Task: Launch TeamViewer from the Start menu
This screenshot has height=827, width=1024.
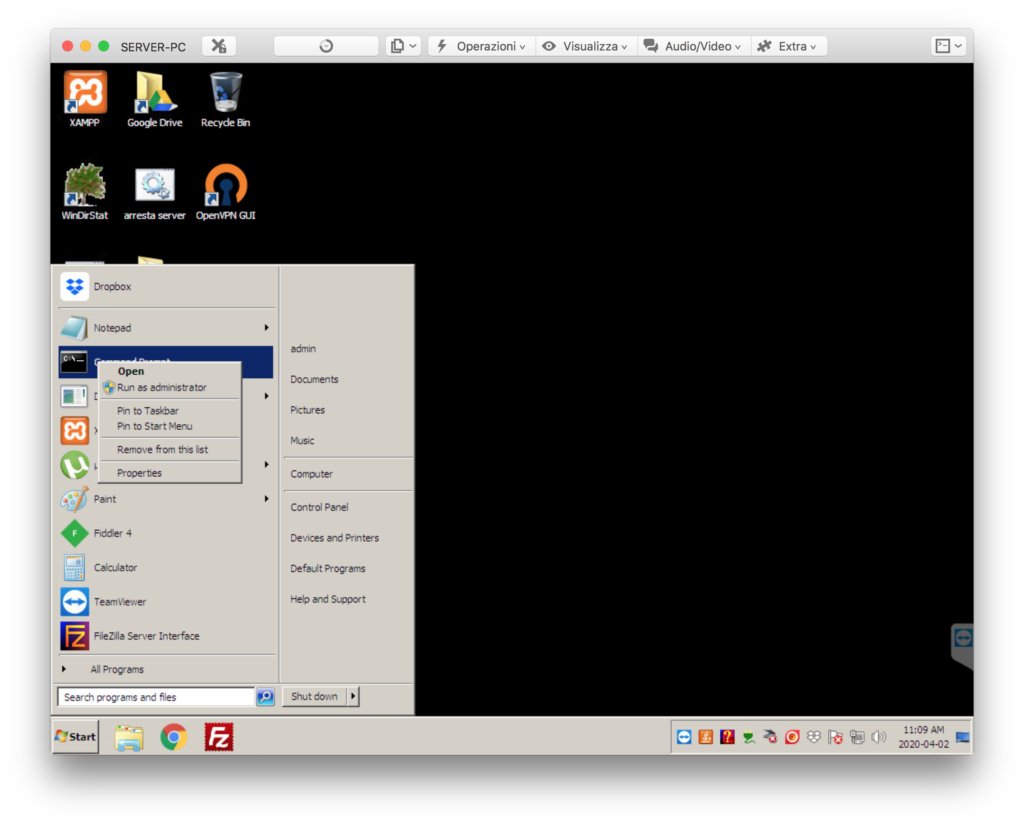Action: (x=166, y=602)
